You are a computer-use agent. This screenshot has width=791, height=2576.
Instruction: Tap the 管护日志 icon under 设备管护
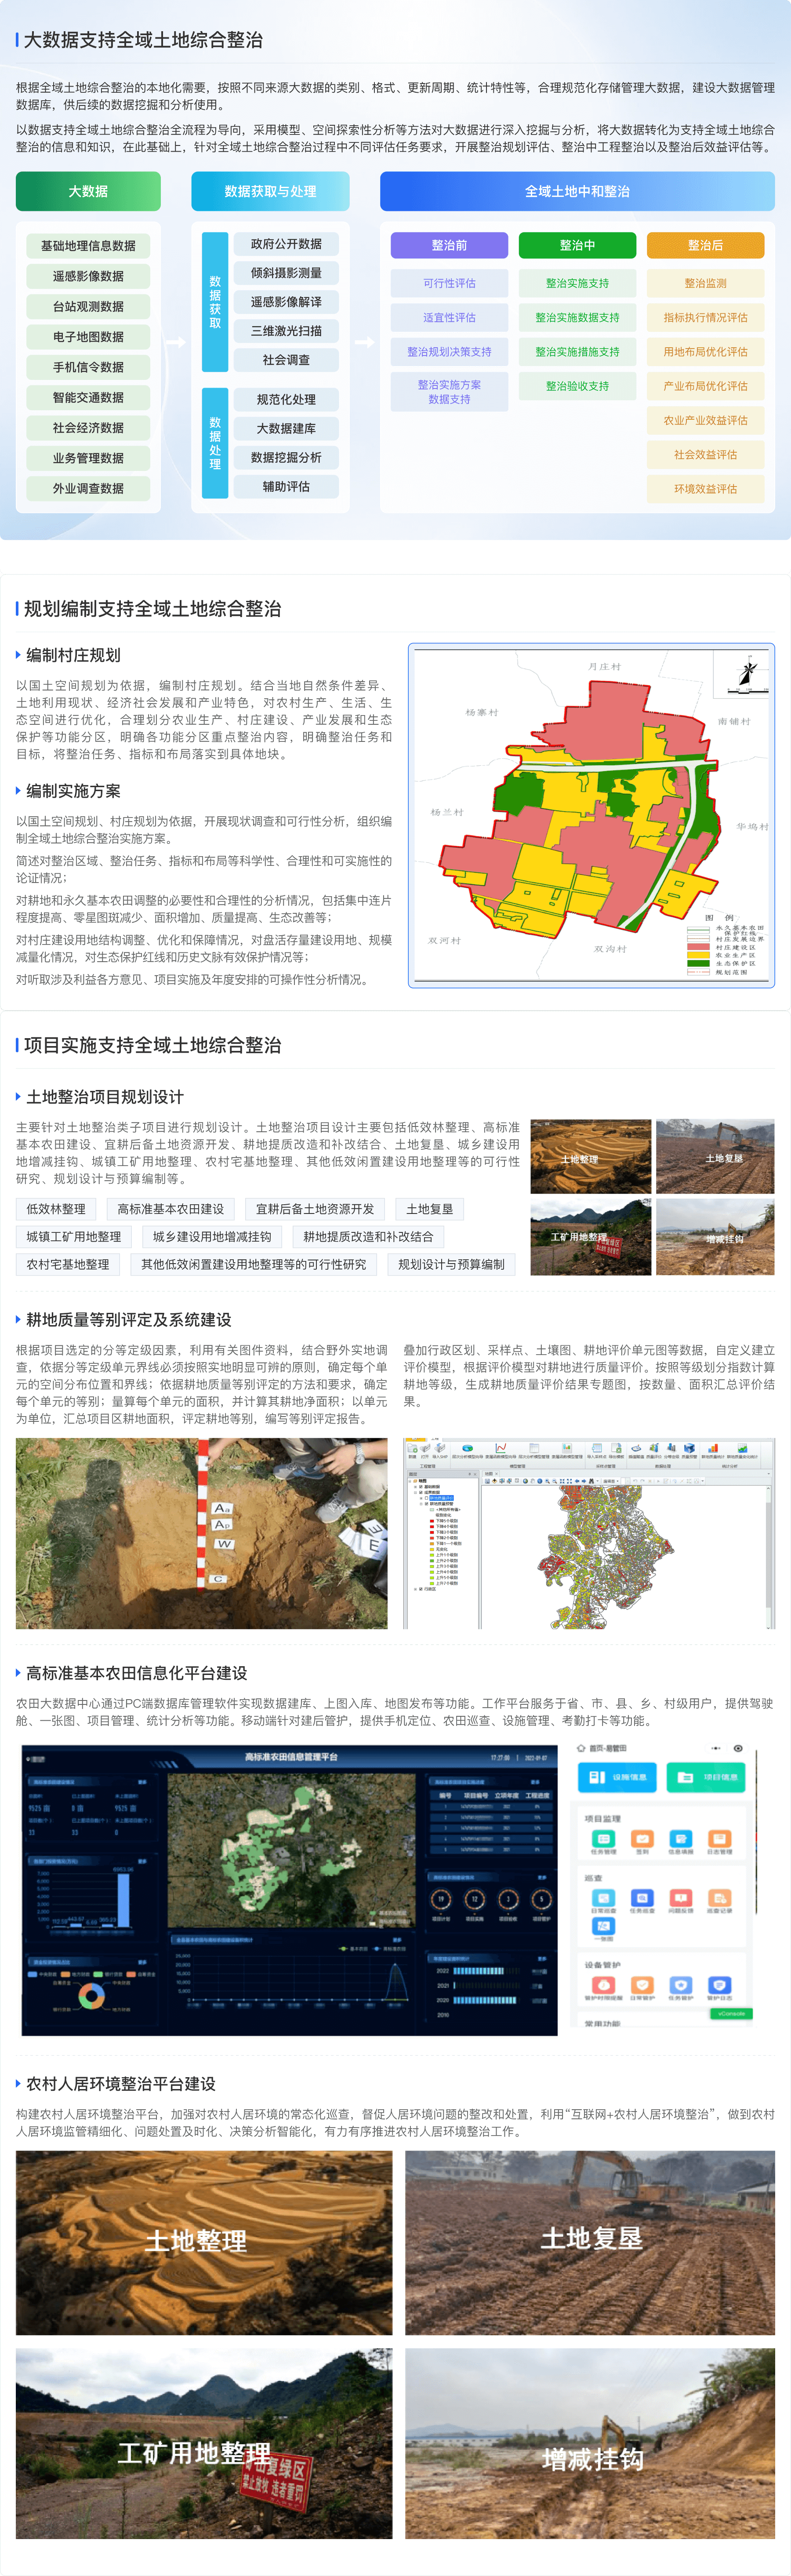coord(719,1985)
